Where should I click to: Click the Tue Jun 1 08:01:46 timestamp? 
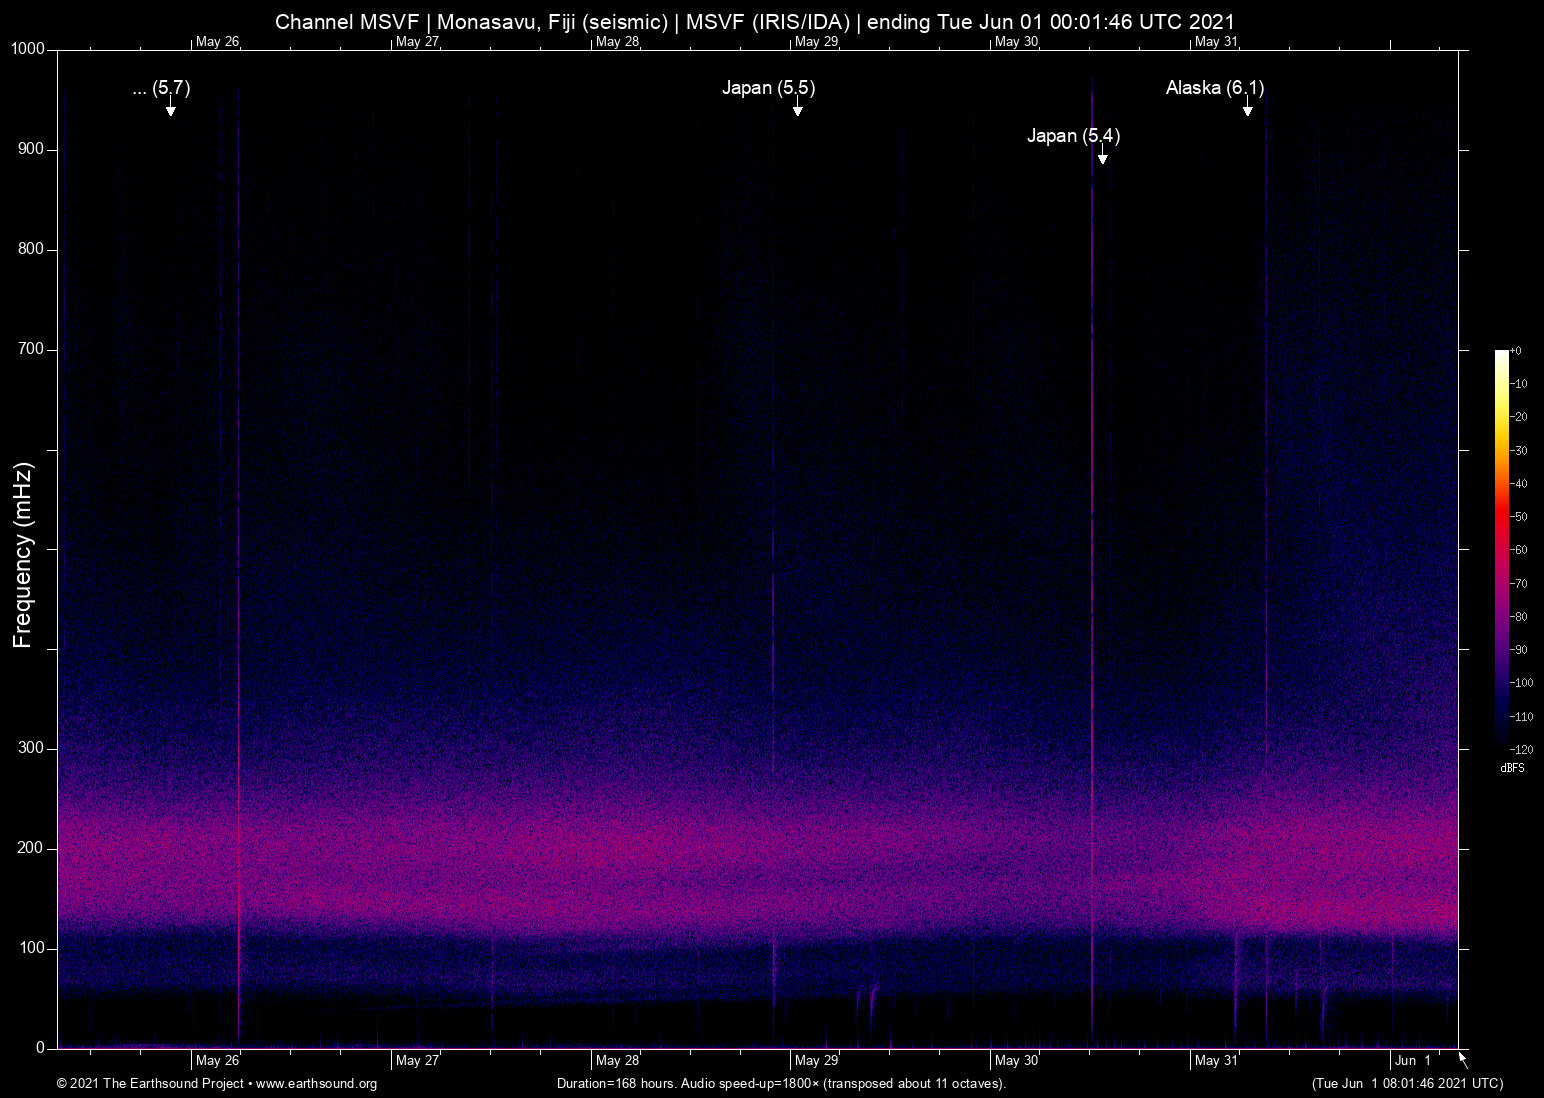click(1407, 1084)
